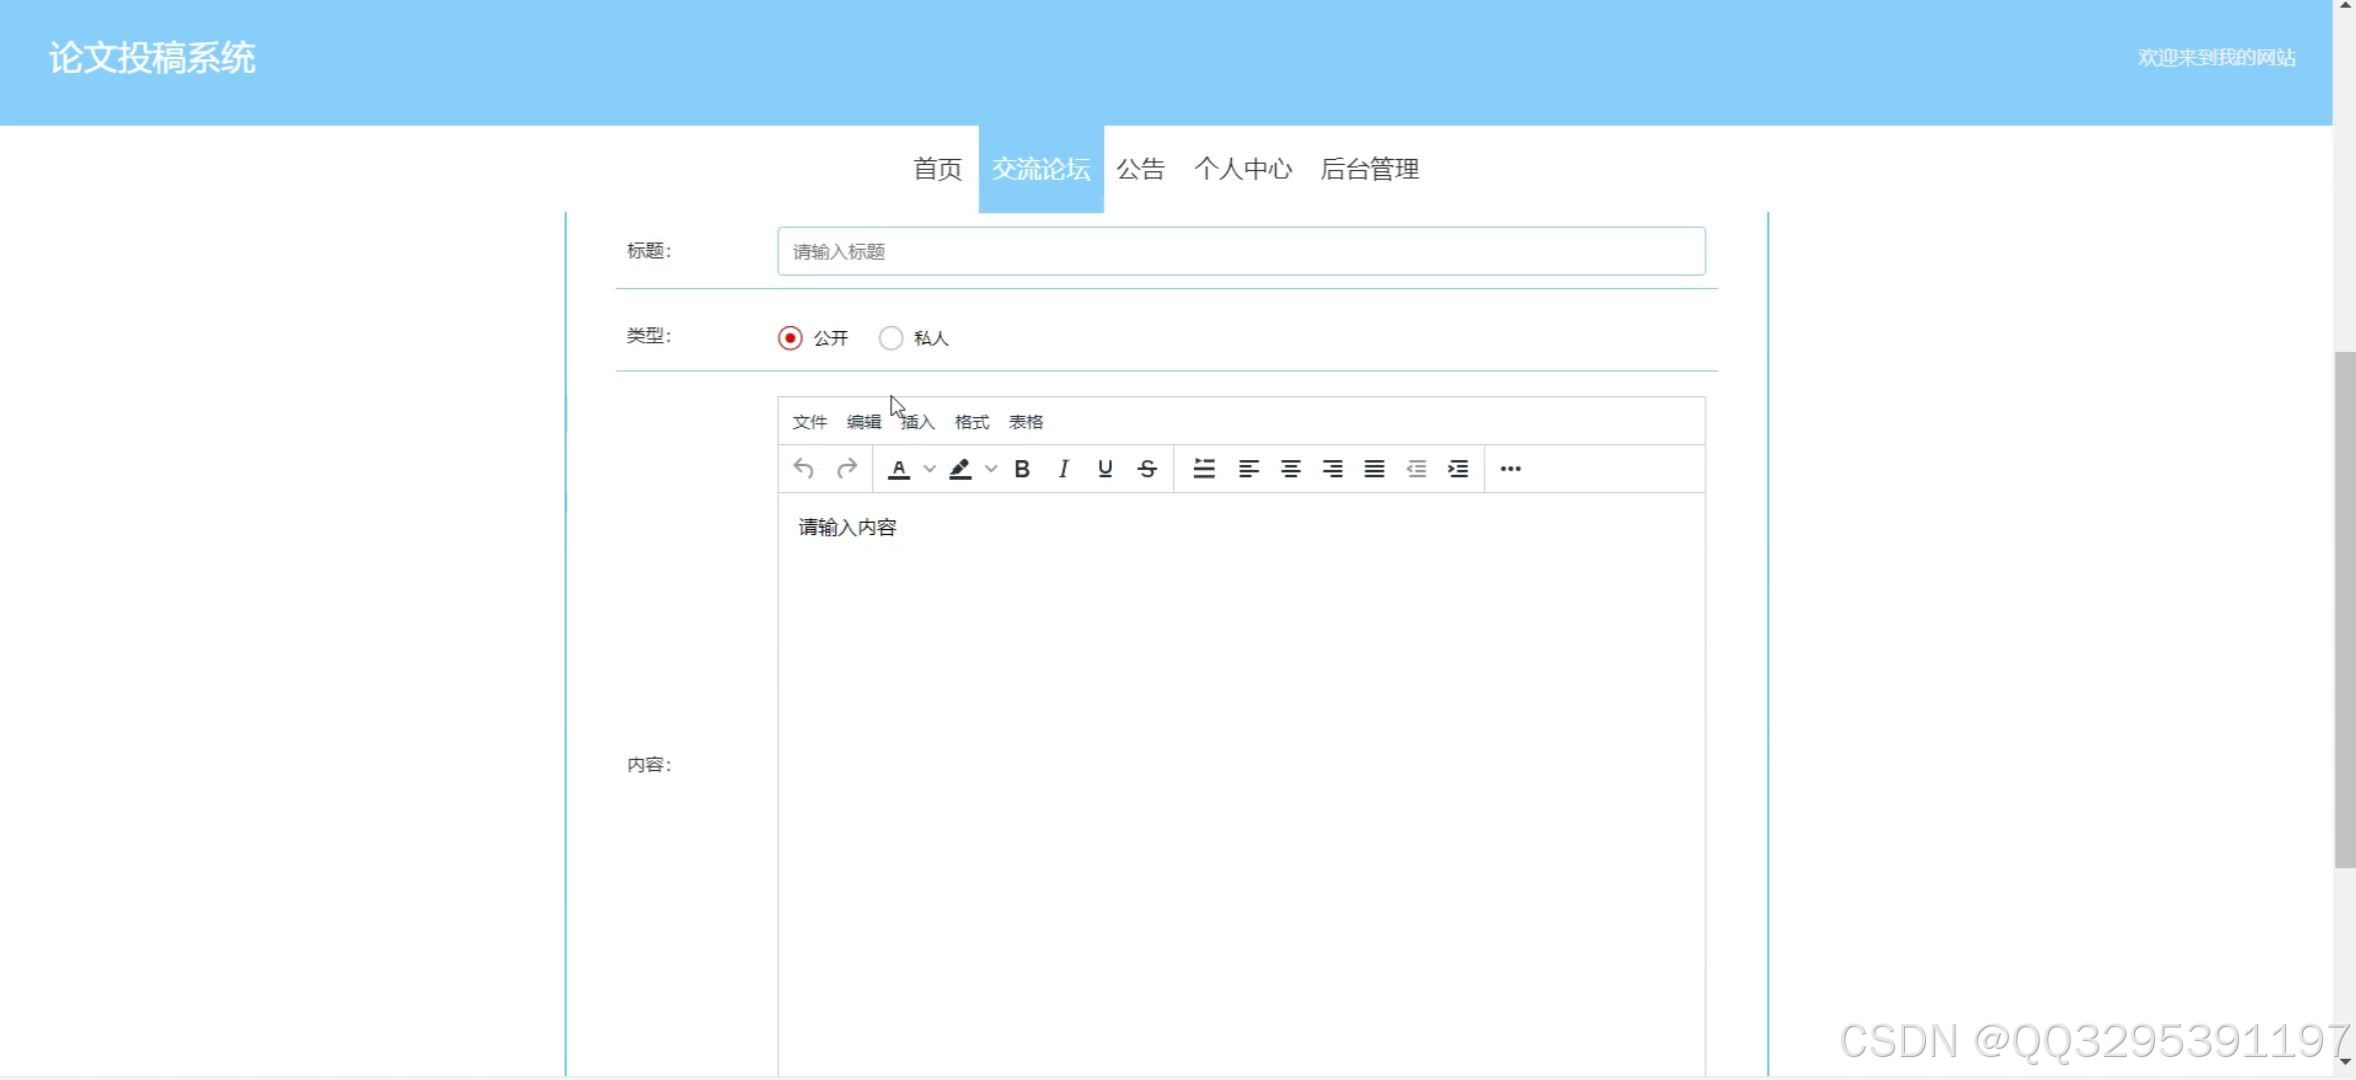This screenshot has width=2356, height=1080.
Task: Click the undo arrow in editor toolbar
Action: [804, 468]
